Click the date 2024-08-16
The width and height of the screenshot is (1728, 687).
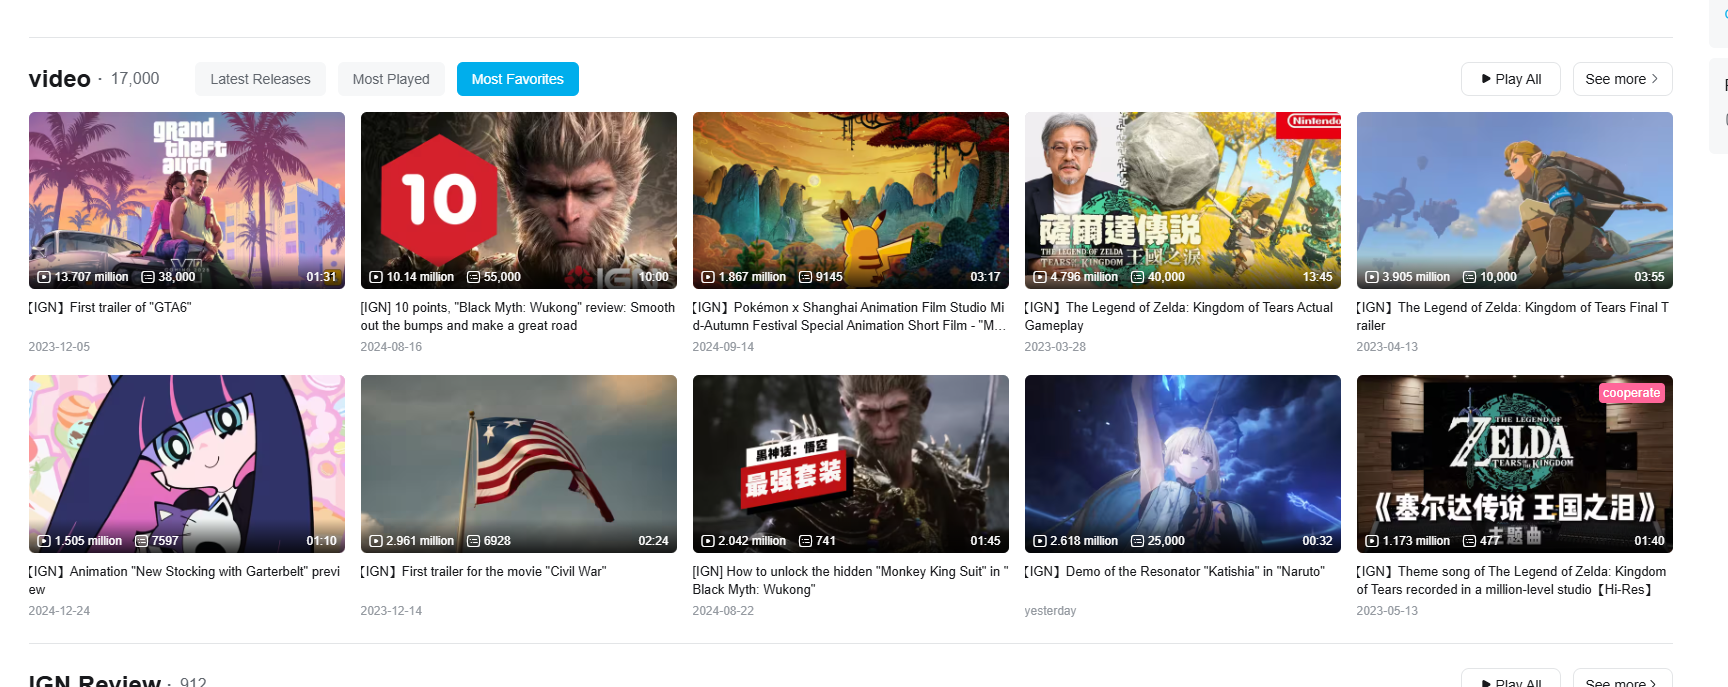coord(391,347)
